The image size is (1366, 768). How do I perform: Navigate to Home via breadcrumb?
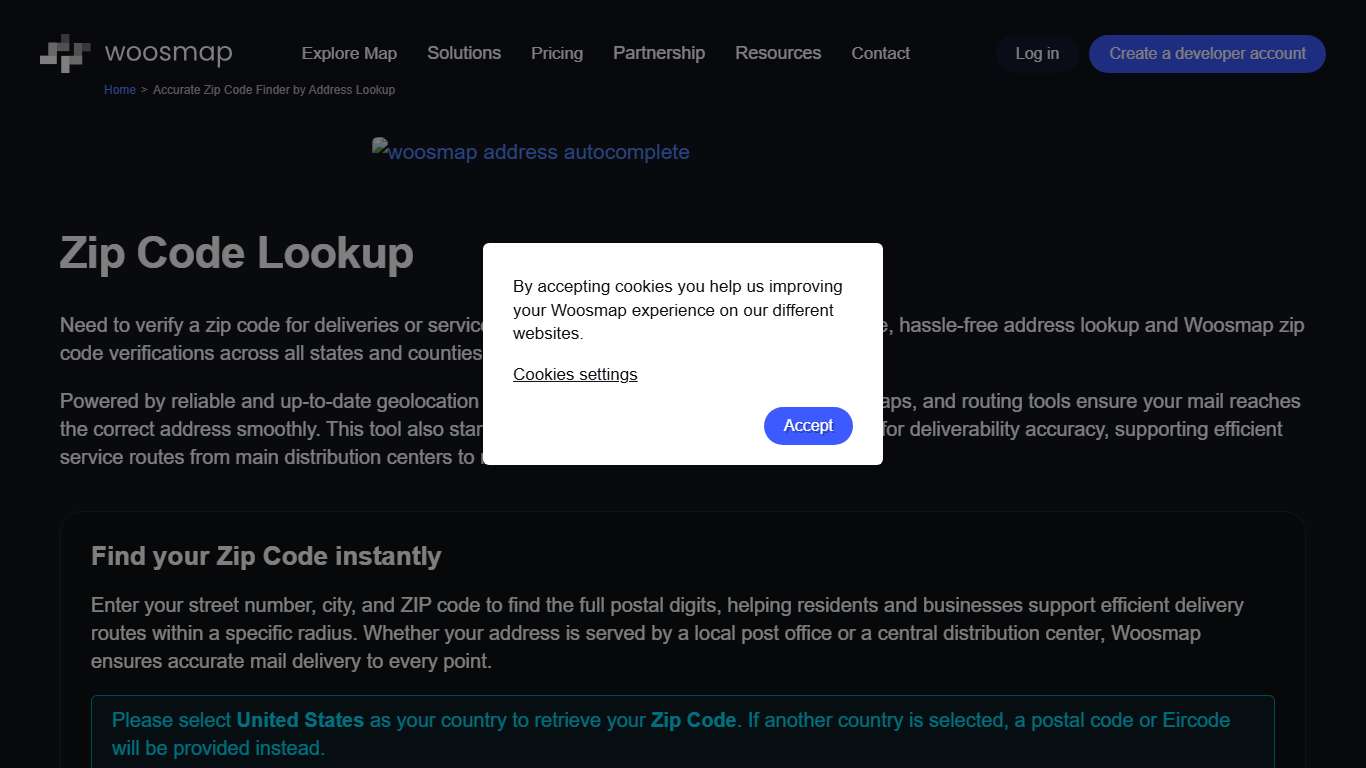pyautogui.click(x=120, y=89)
